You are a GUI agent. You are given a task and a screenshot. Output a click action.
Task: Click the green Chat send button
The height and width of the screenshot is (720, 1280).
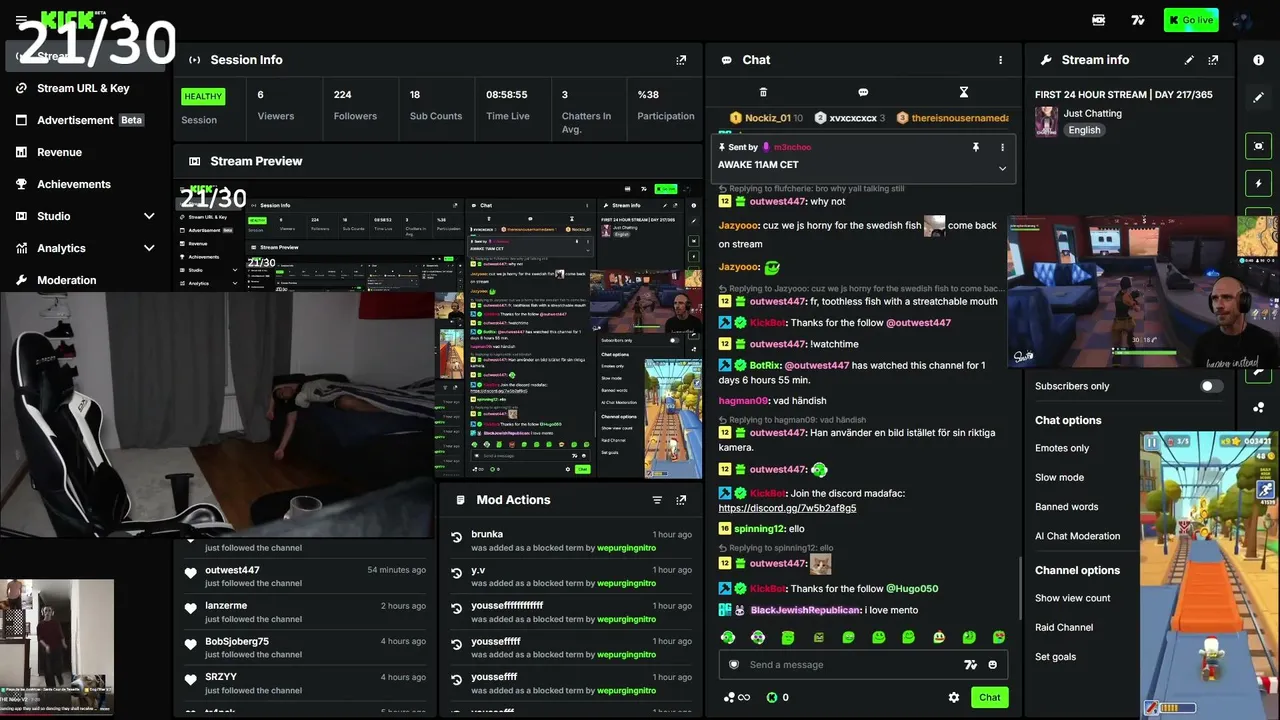[989, 697]
